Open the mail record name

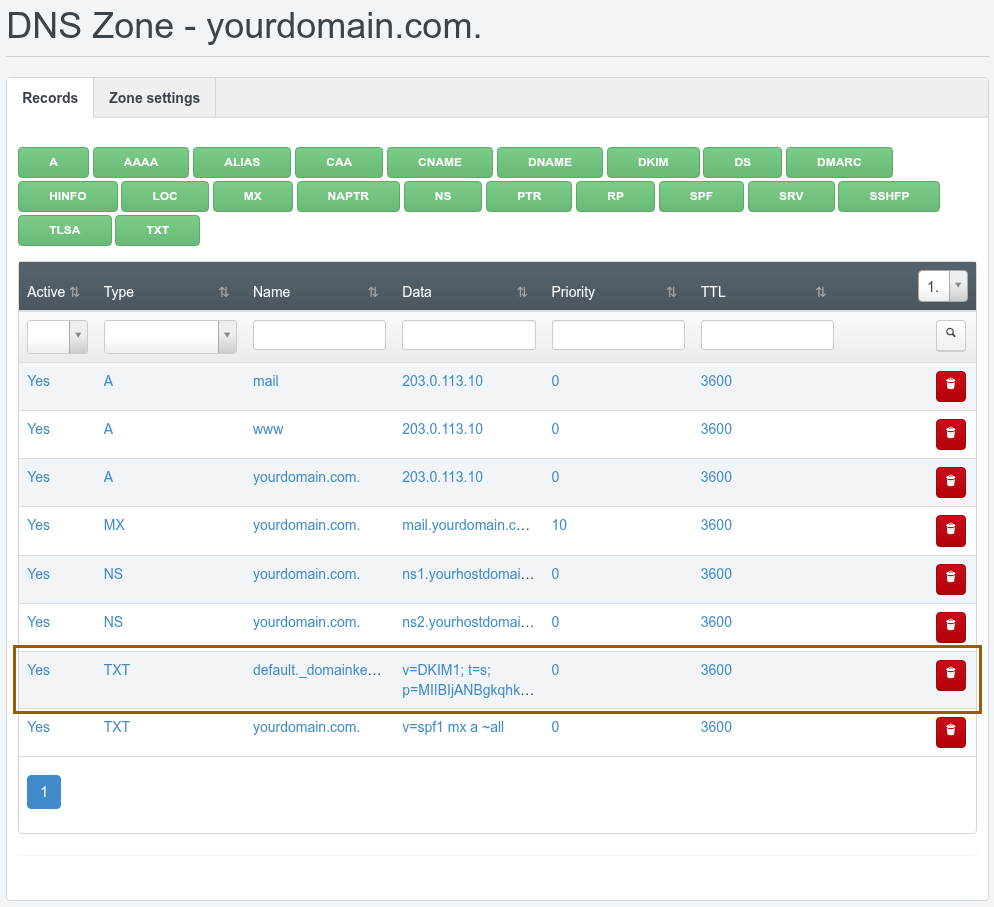pos(266,381)
